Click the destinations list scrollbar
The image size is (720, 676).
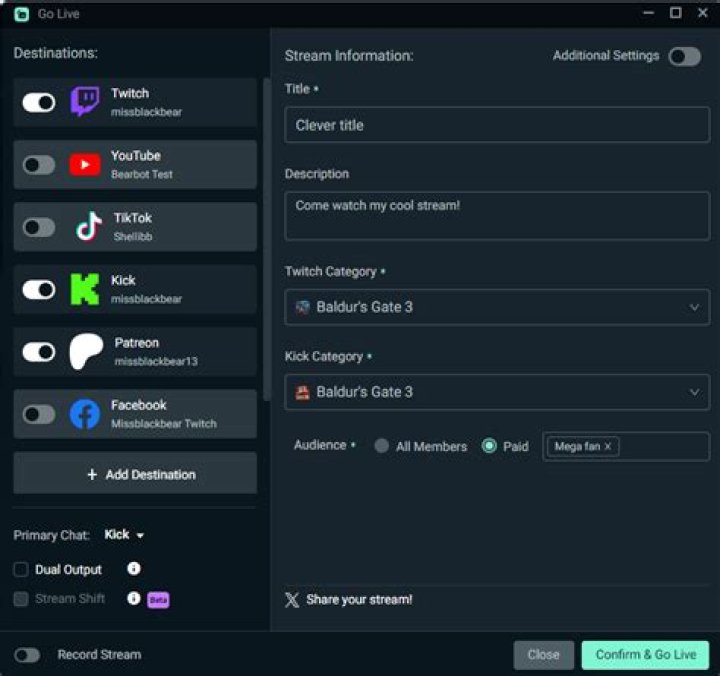tap(267, 239)
